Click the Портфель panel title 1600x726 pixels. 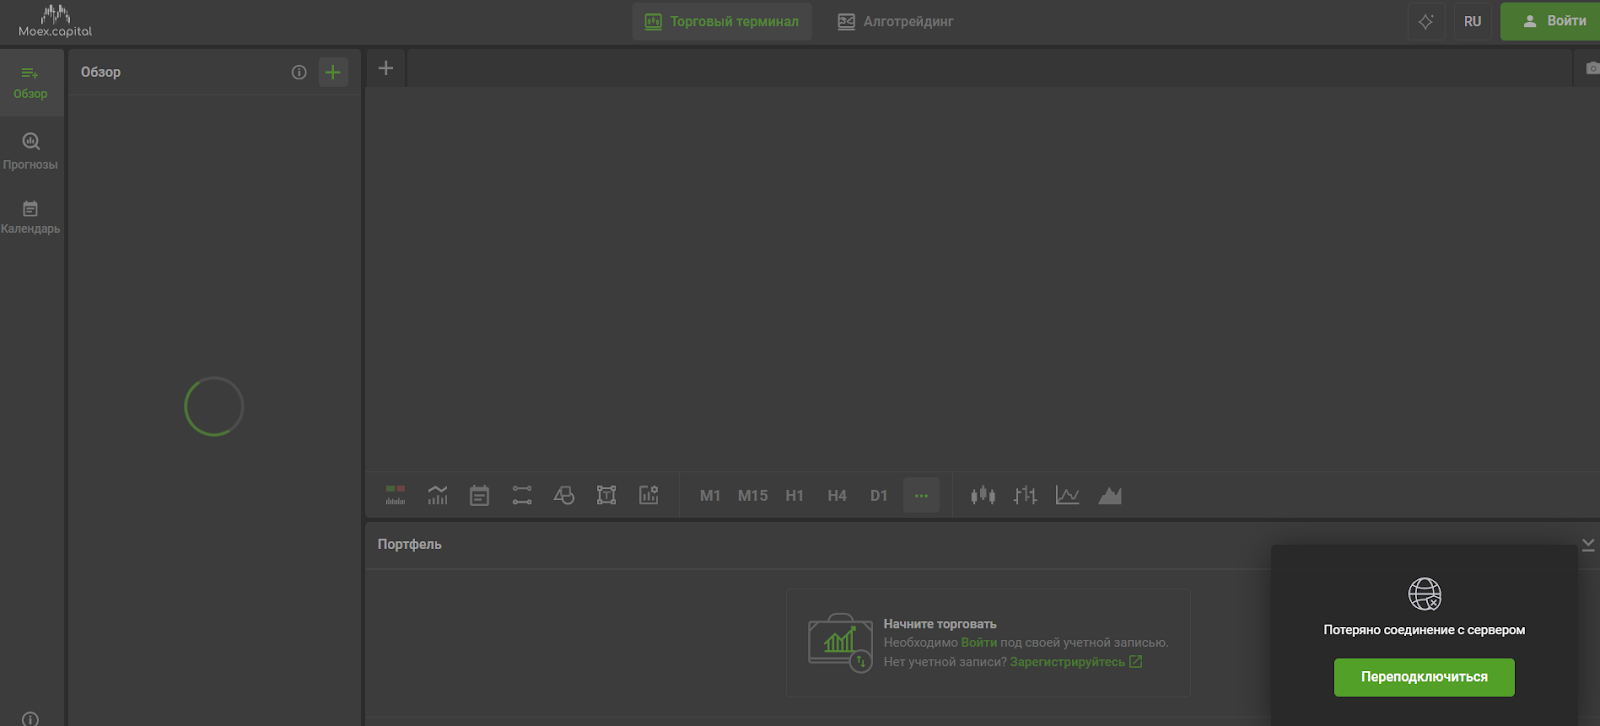click(409, 544)
